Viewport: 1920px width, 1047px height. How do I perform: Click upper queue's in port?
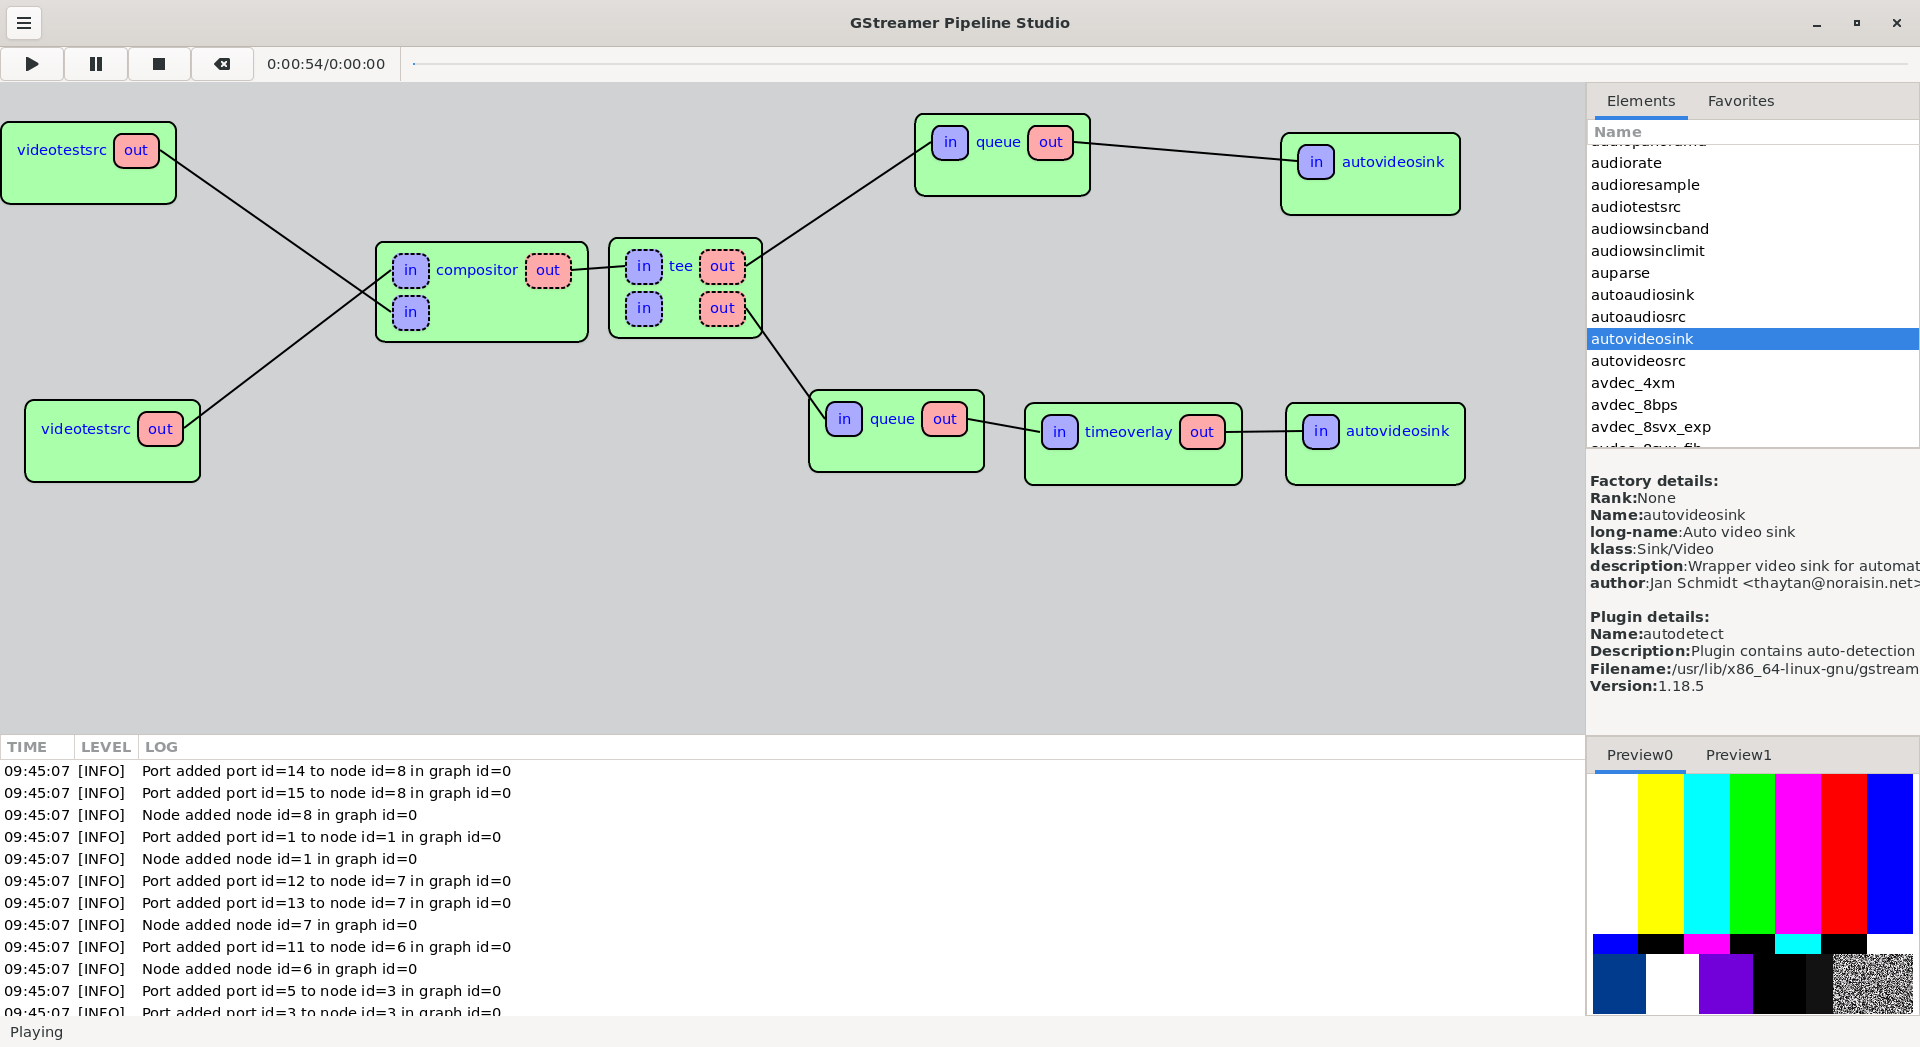[950, 143]
